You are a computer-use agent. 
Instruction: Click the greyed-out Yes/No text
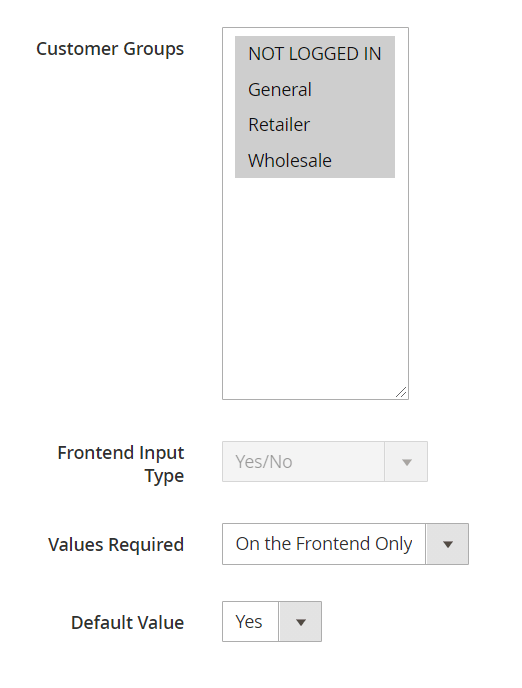point(264,462)
